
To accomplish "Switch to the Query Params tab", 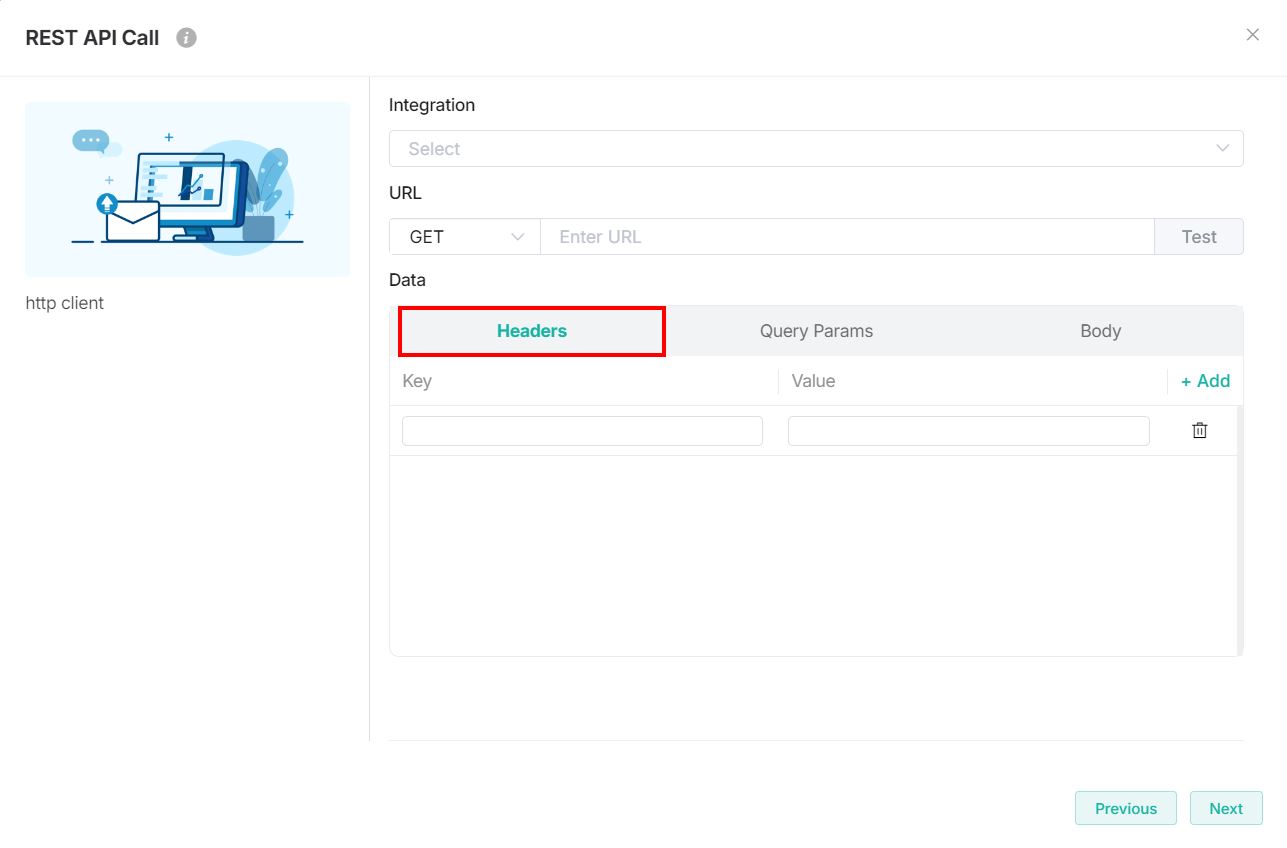I will (816, 331).
